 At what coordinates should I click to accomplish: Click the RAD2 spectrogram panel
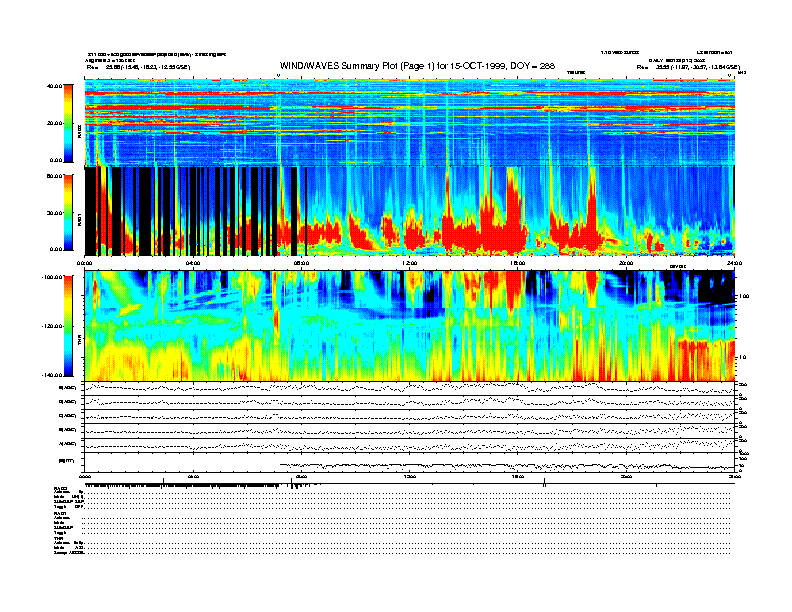[410, 122]
